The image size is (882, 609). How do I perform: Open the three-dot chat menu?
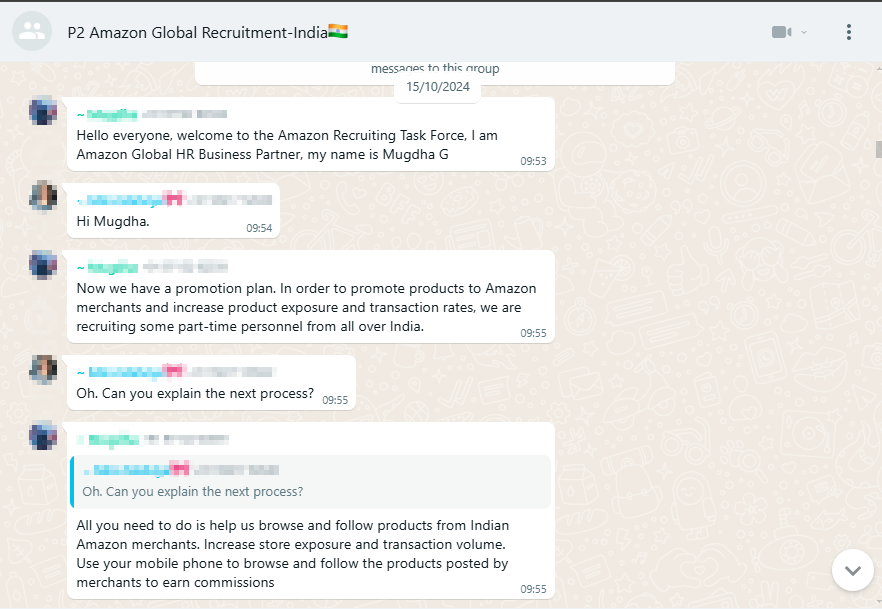coord(849,32)
